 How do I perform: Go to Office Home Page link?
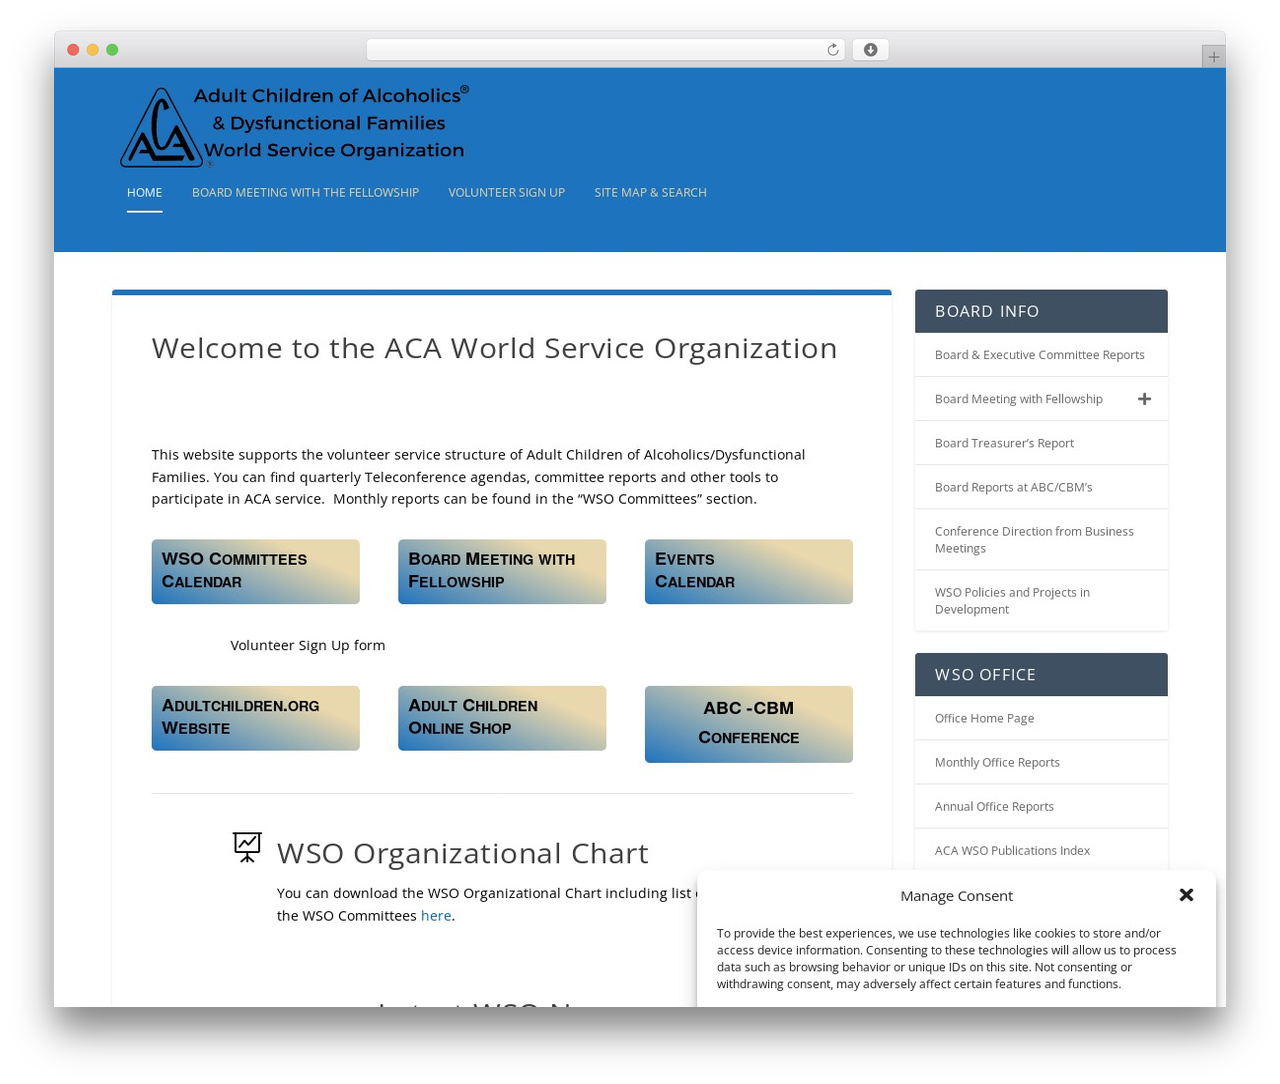[984, 718]
